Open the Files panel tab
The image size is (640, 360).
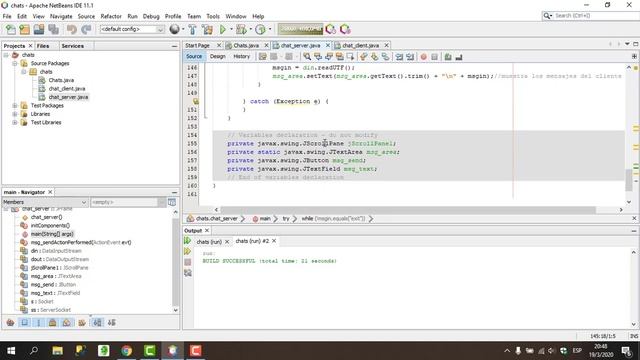tap(43, 46)
